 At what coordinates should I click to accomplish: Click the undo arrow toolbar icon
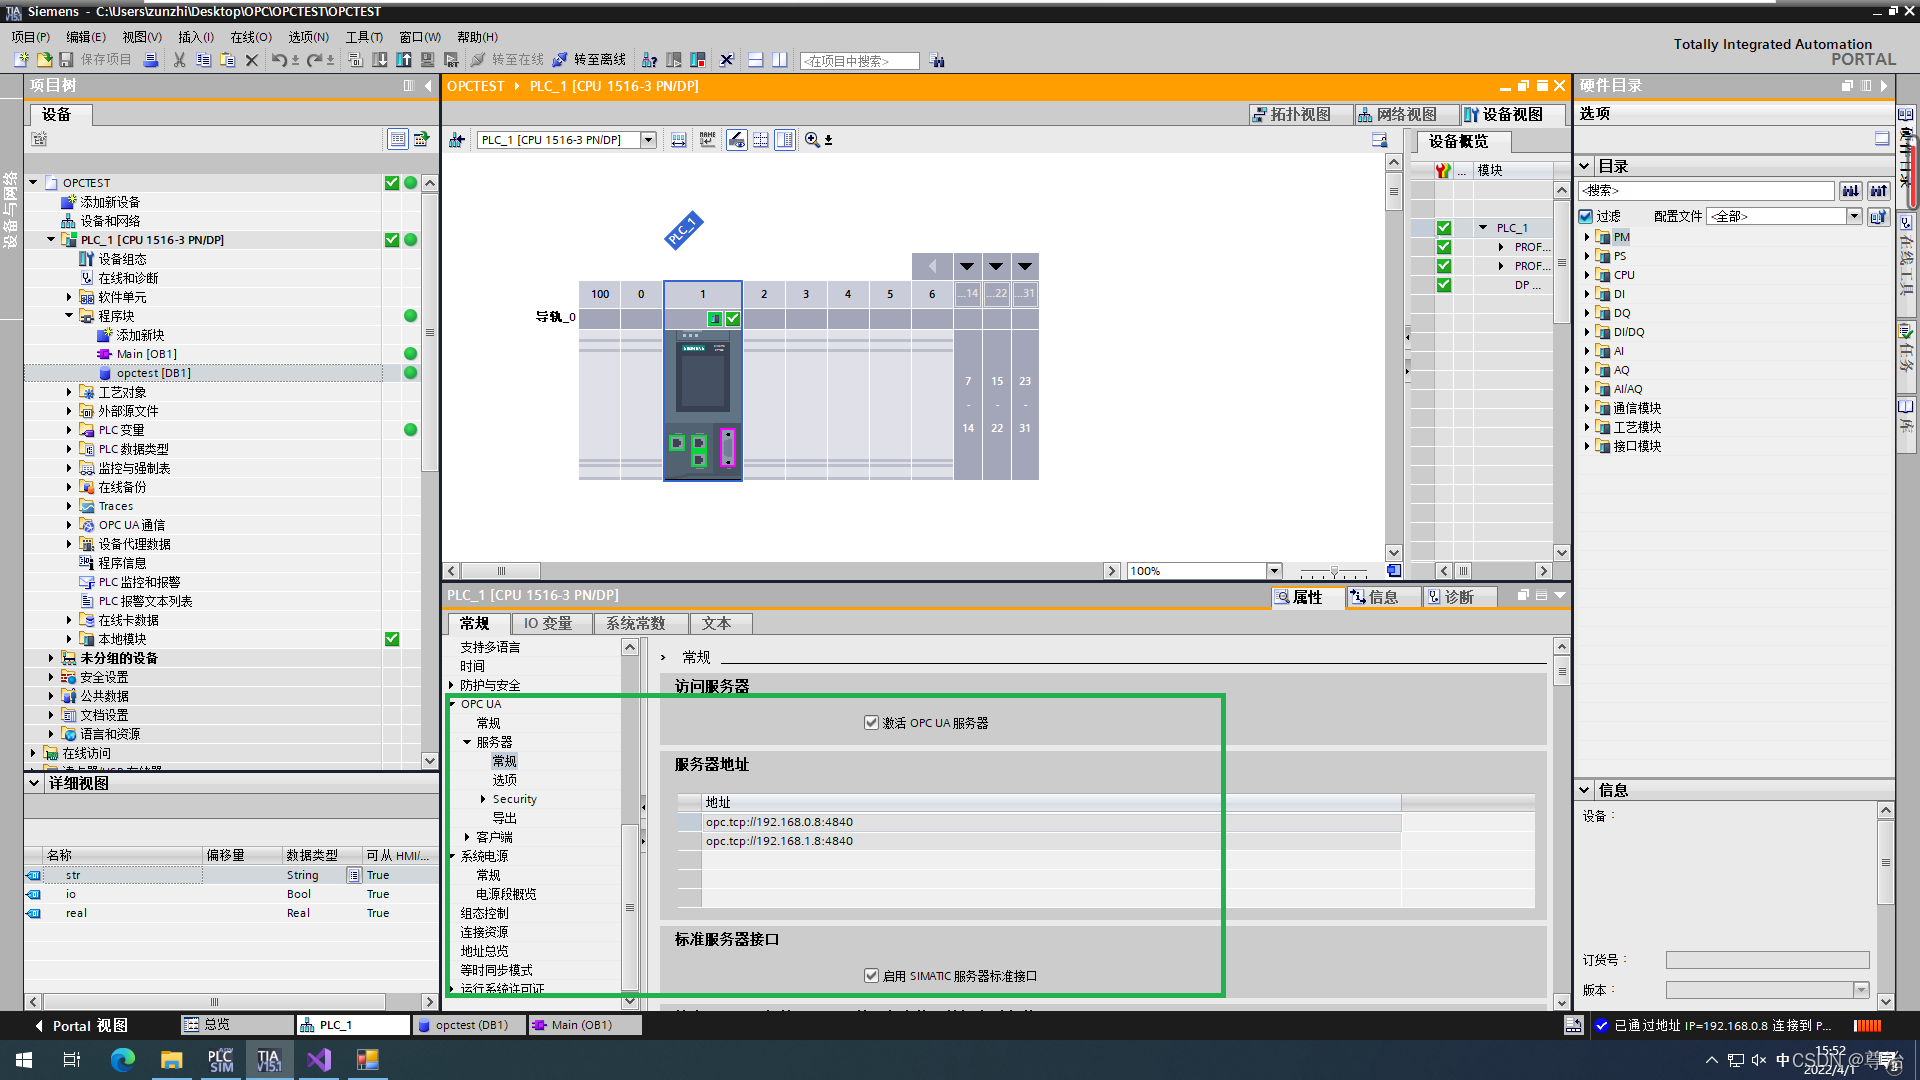pyautogui.click(x=279, y=60)
